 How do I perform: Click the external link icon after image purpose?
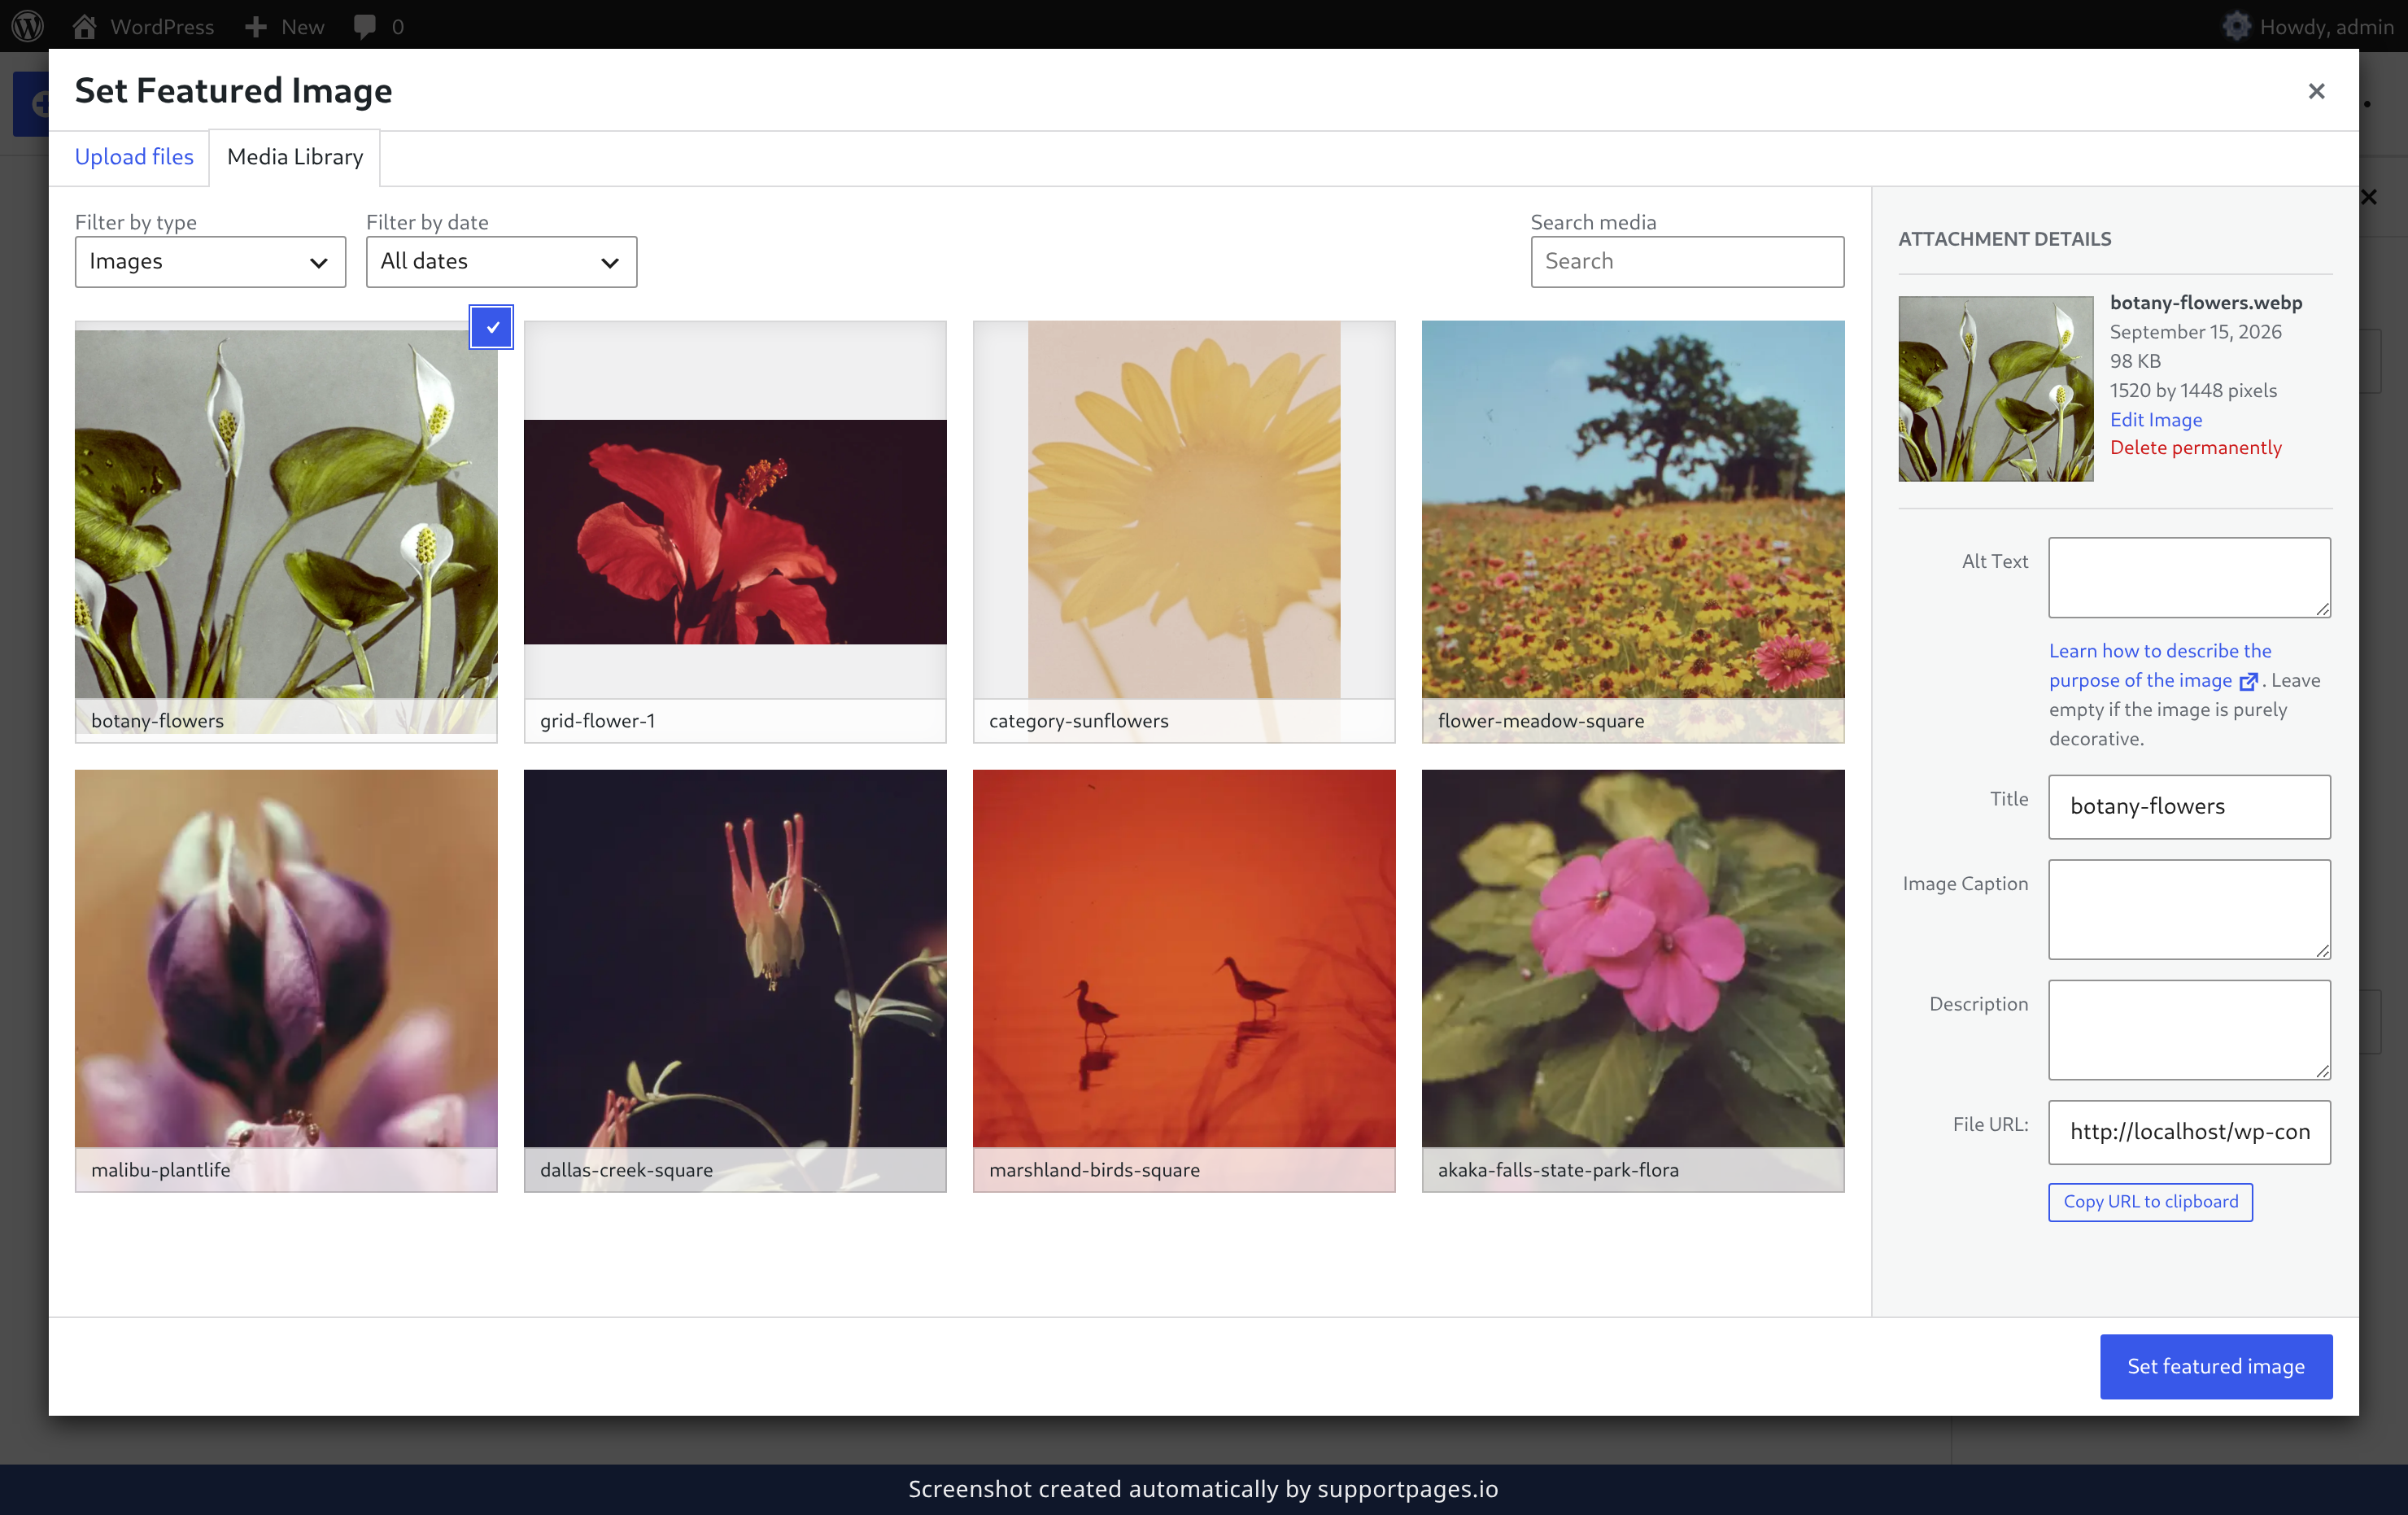click(2248, 681)
